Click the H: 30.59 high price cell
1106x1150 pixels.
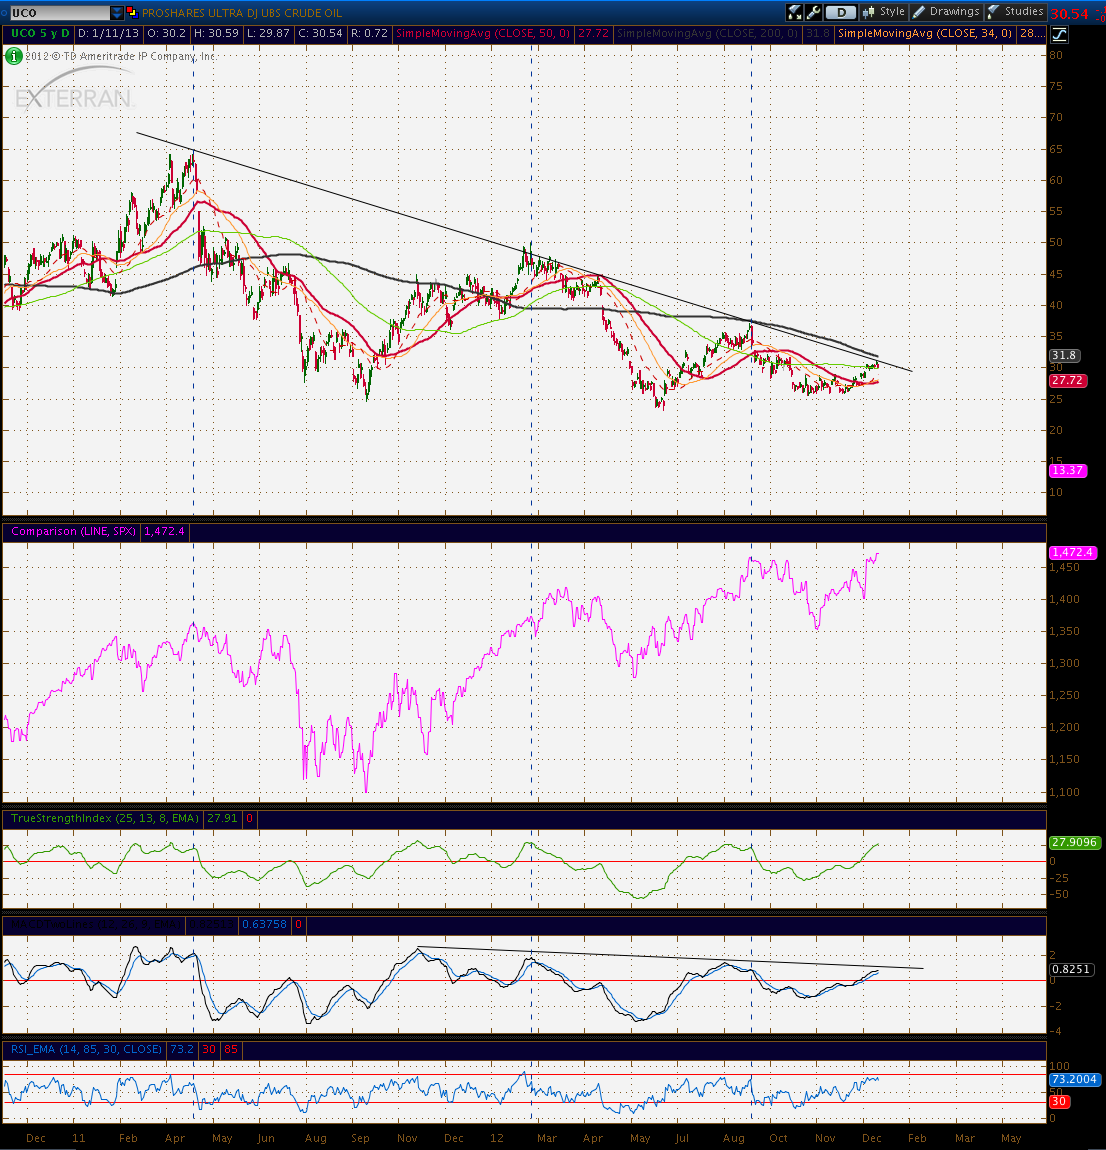(216, 34)
